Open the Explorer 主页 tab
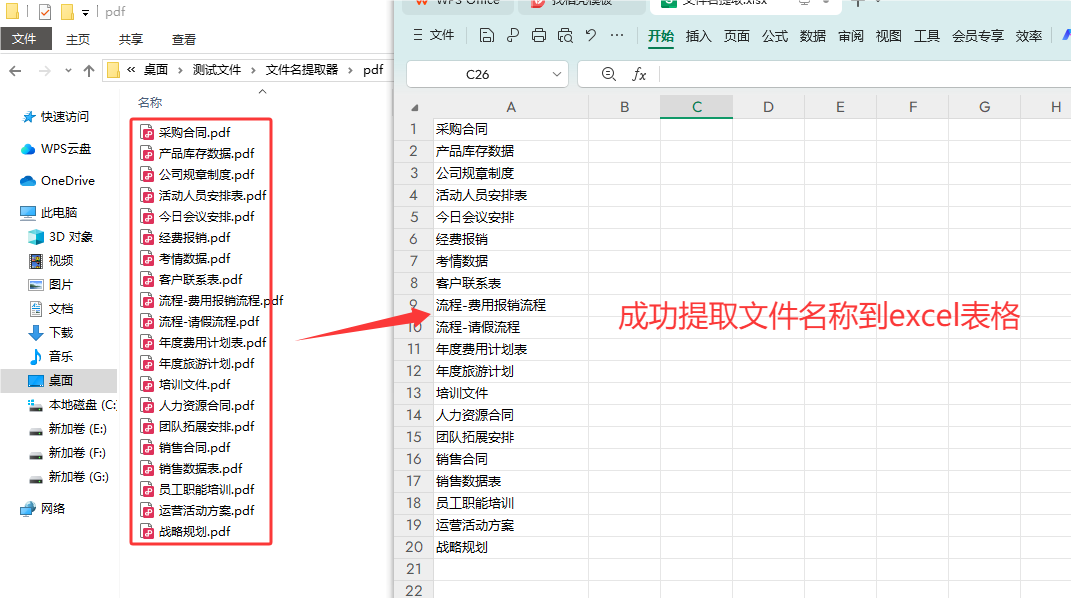This screenshot has height=598, width=1071. point(78,40)
